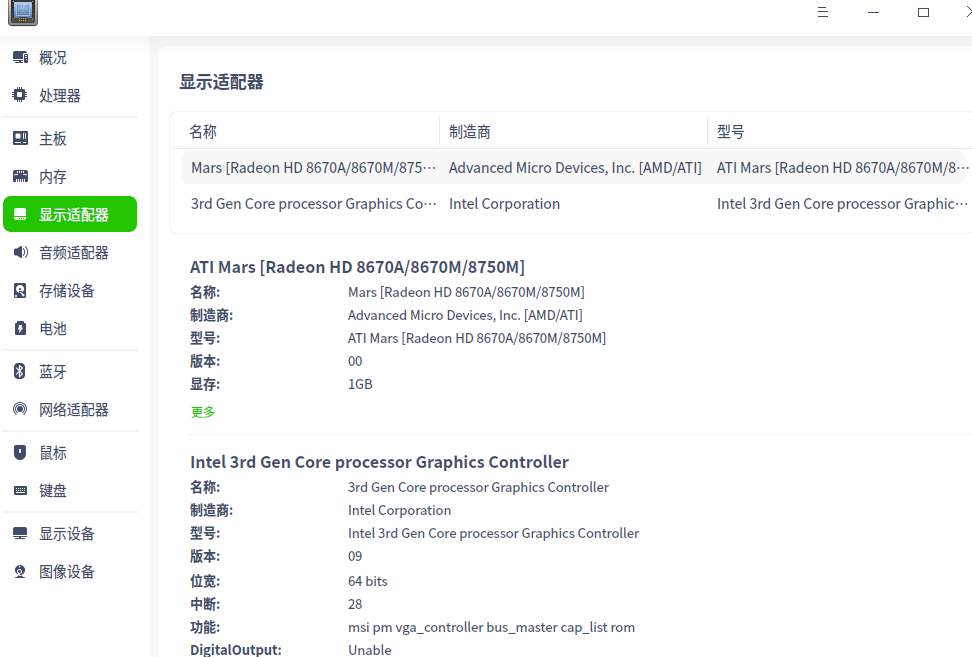
Task: Open the hamburger menu at top right
Action: click(x=823, y=12)
